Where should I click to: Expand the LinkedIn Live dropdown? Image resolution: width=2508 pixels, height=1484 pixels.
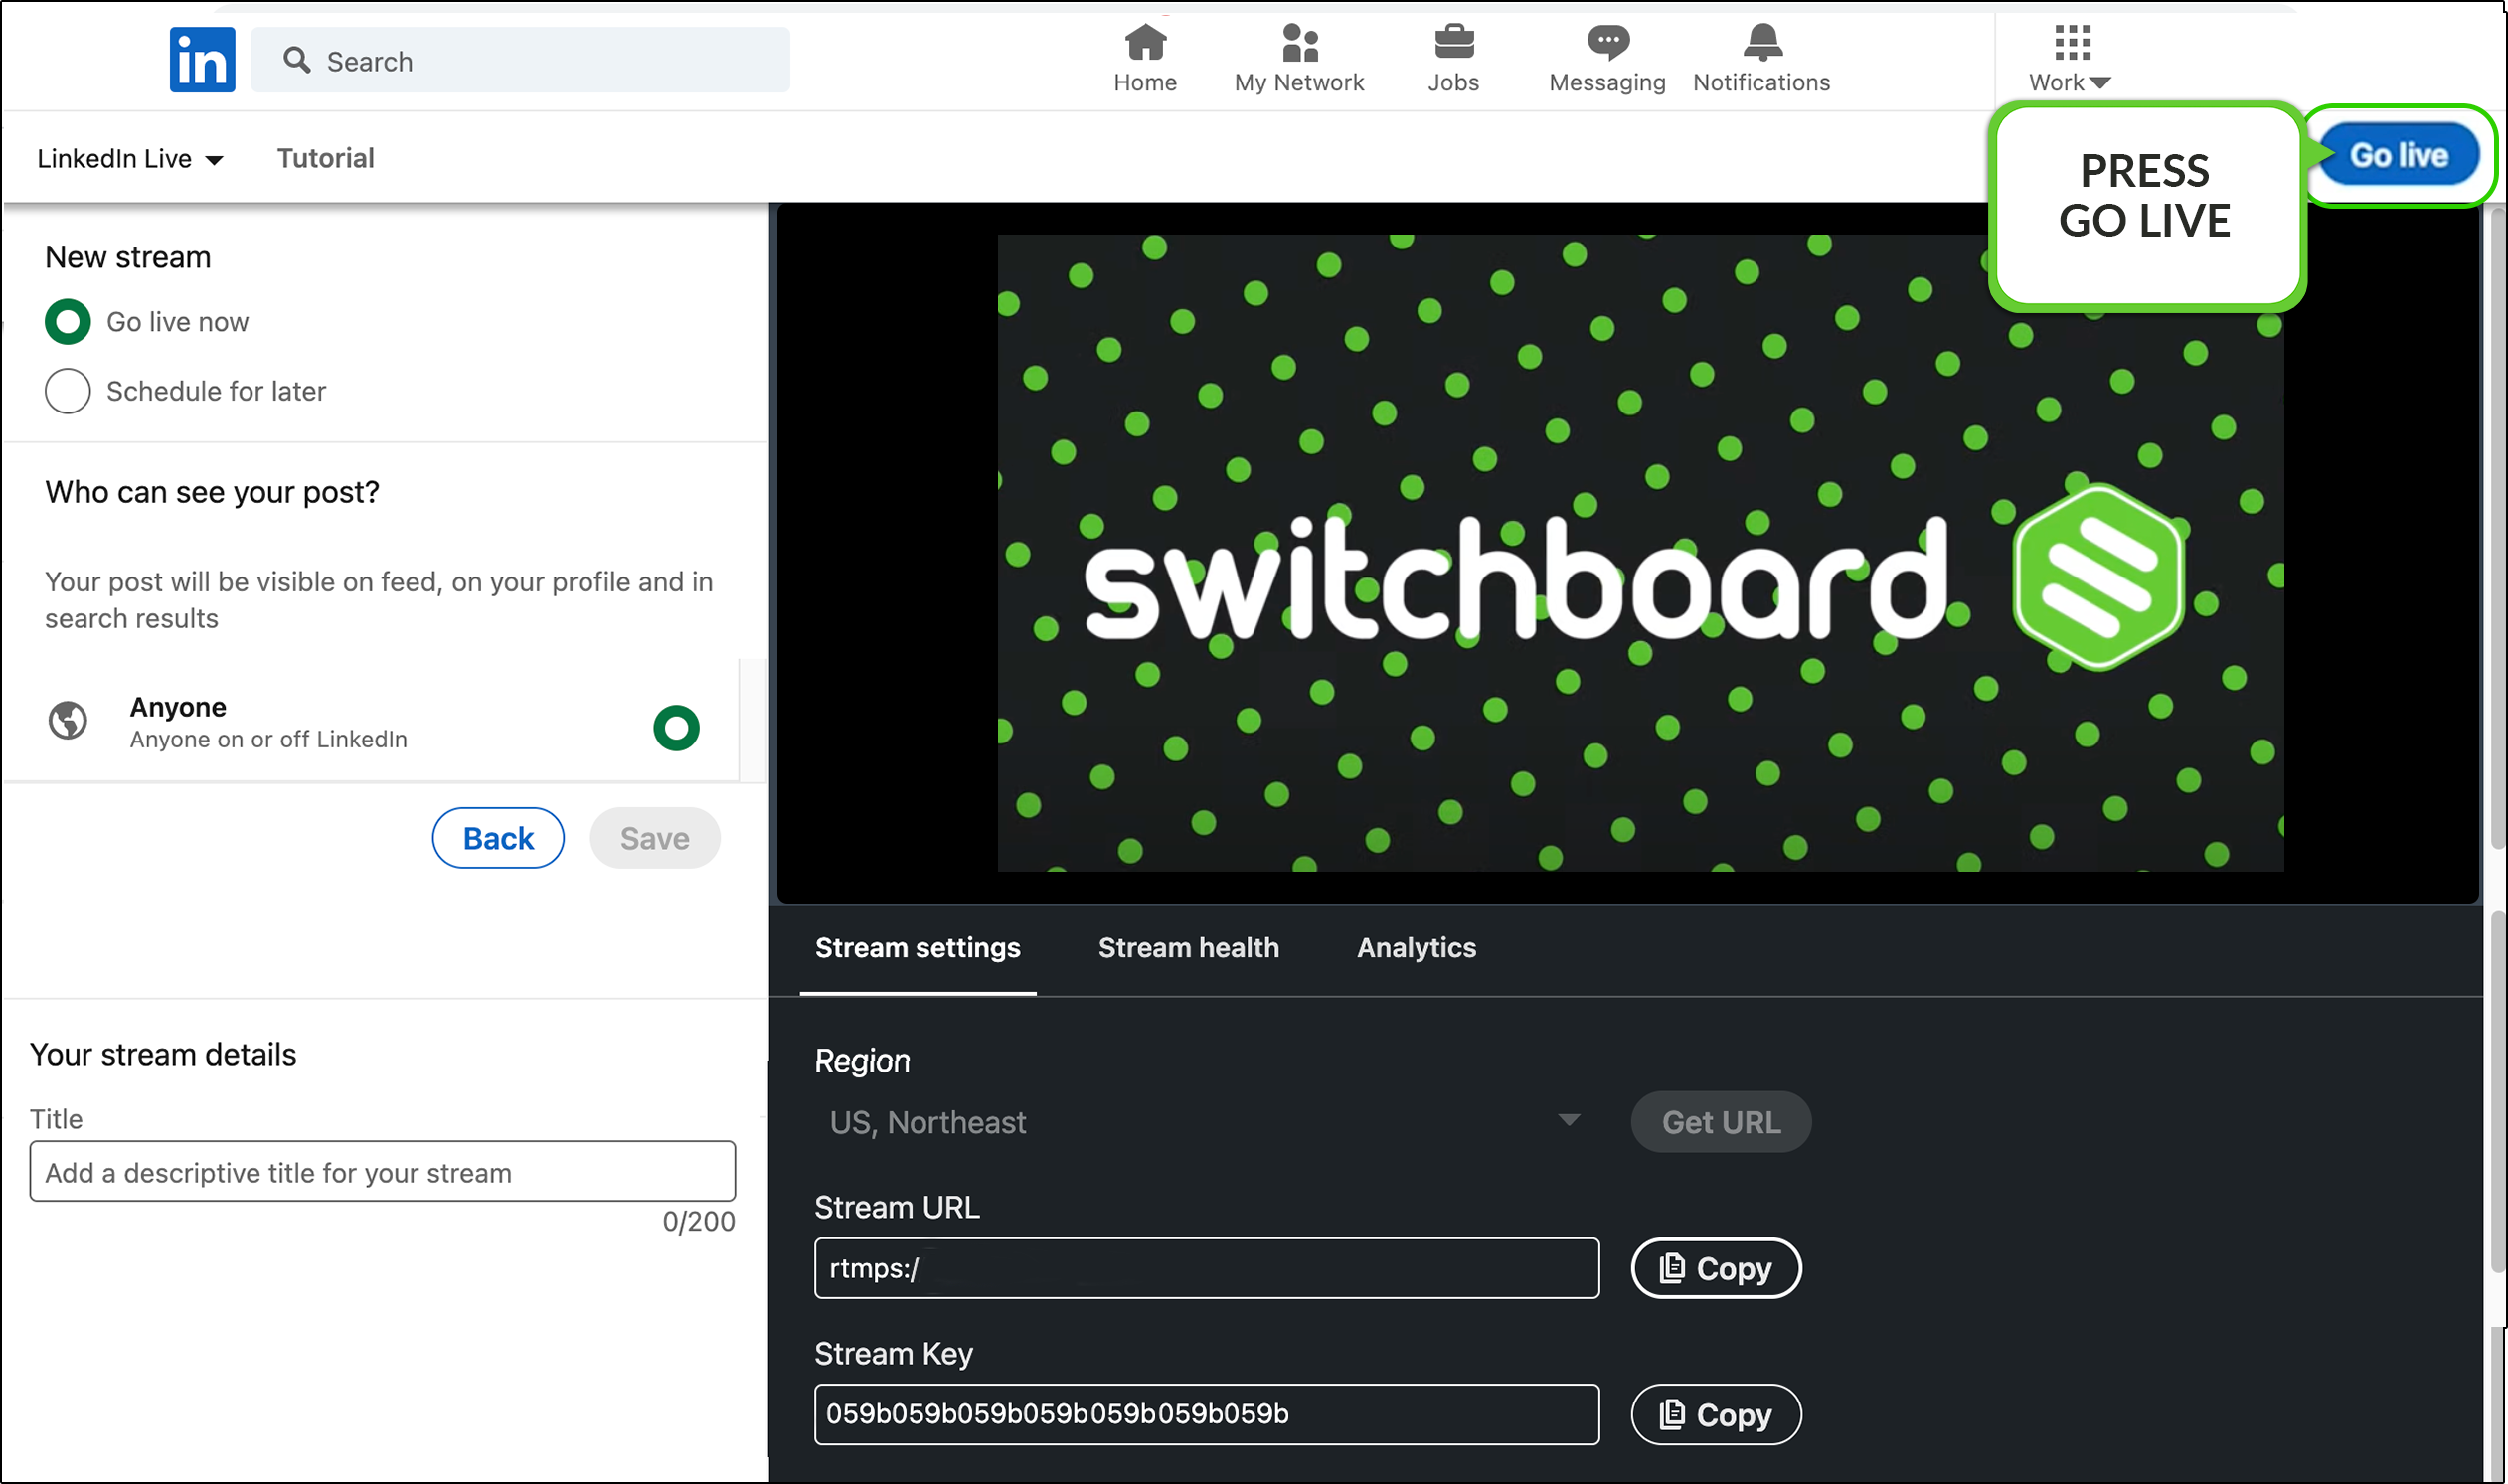coord(130,159)
